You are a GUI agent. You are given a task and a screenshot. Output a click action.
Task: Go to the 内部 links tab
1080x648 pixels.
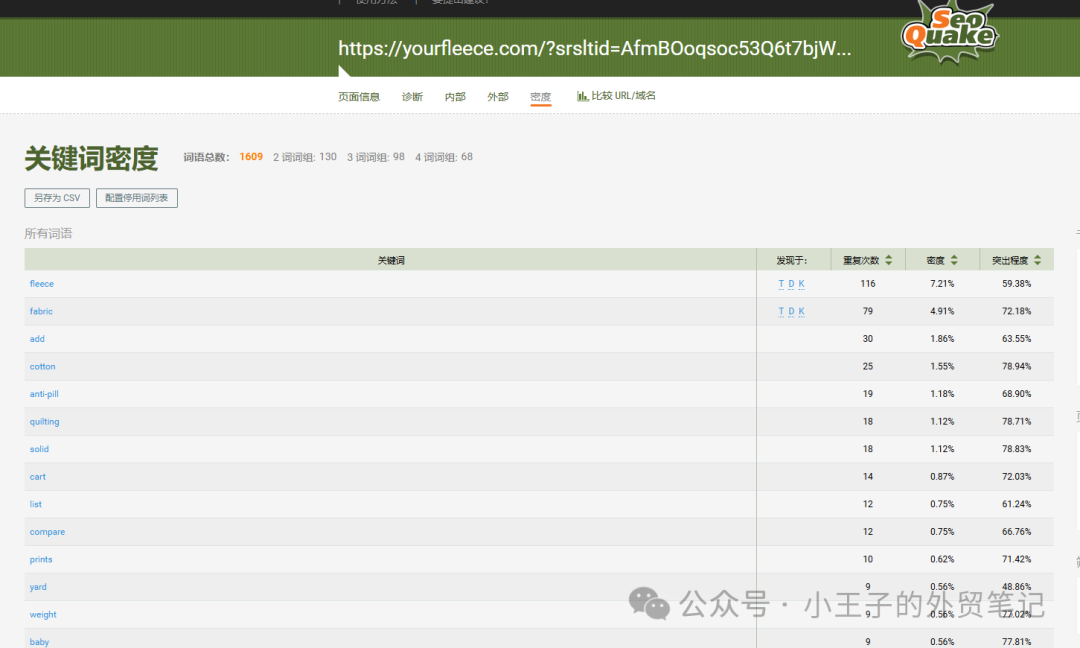point(455,97)
